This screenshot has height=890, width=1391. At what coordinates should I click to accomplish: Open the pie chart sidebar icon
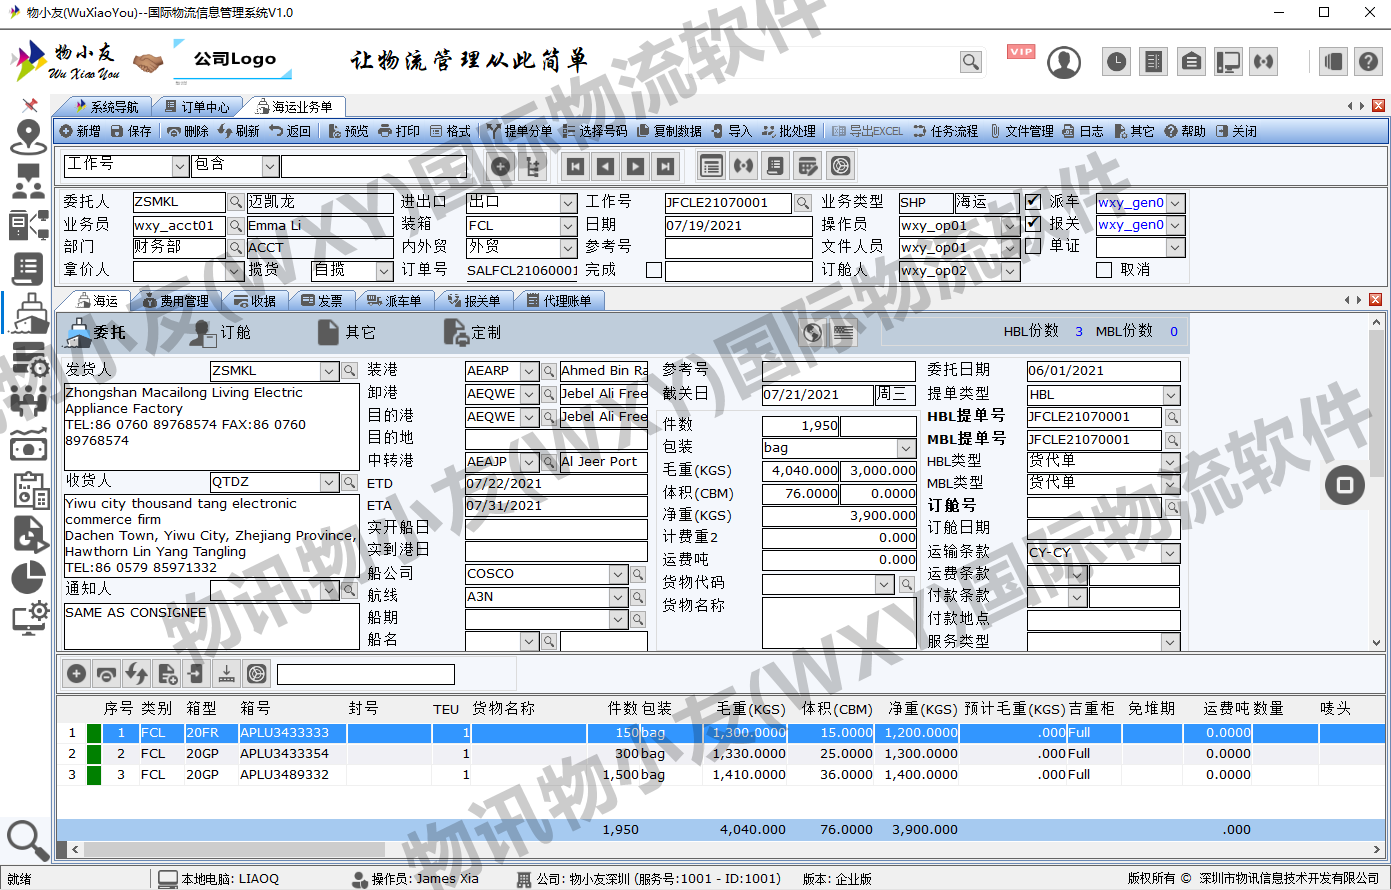pyautogui.click(x=28, y=577)
